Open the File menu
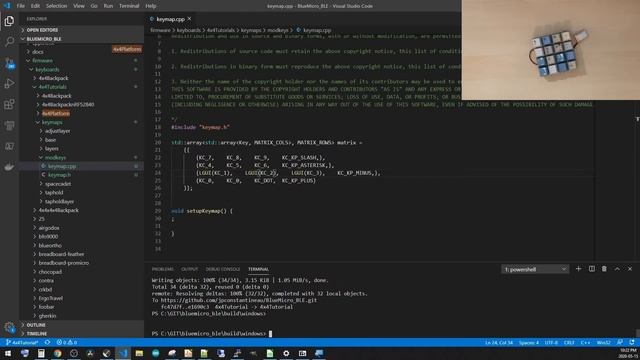 [x=20, y=6]
